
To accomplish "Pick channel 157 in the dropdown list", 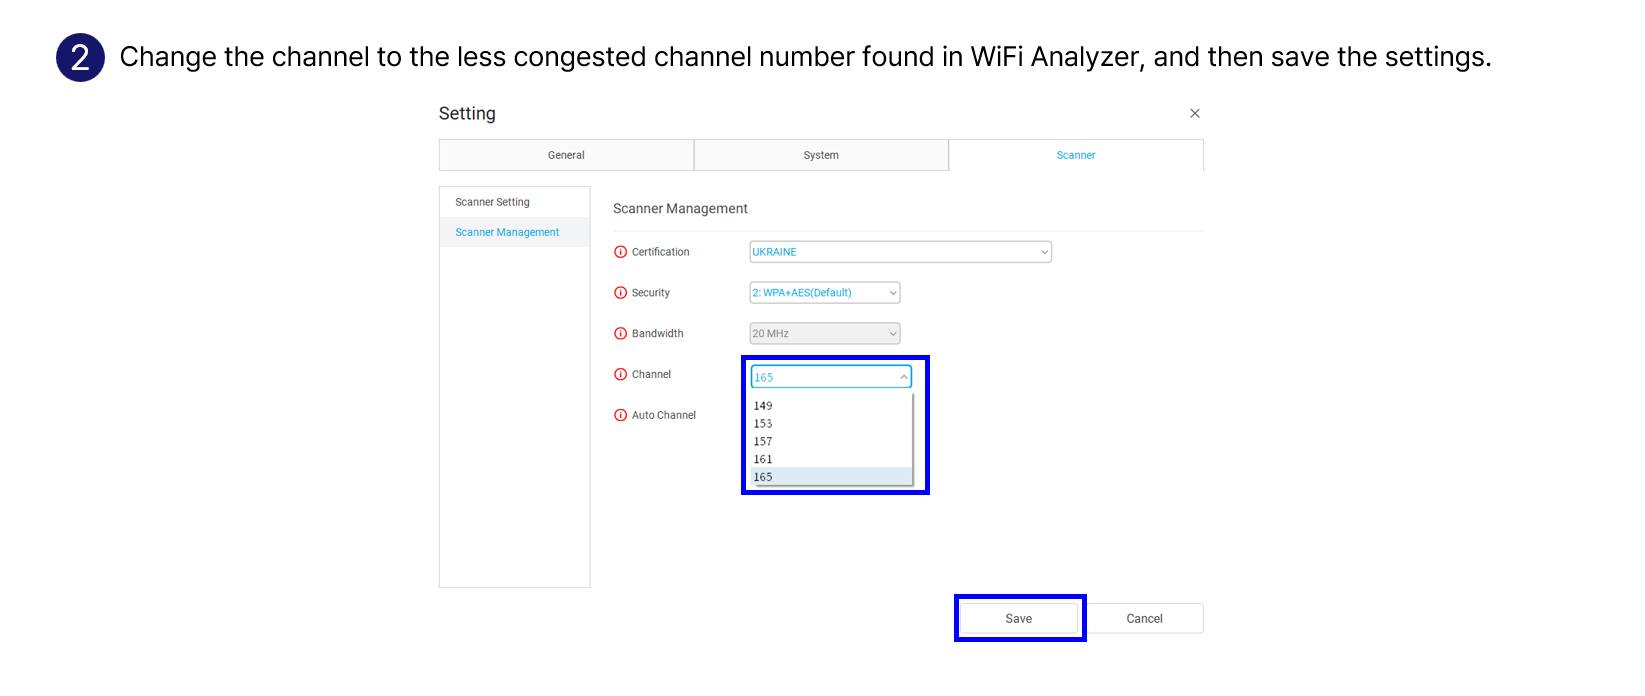I will pyautogui.click(x=764, y=442).
